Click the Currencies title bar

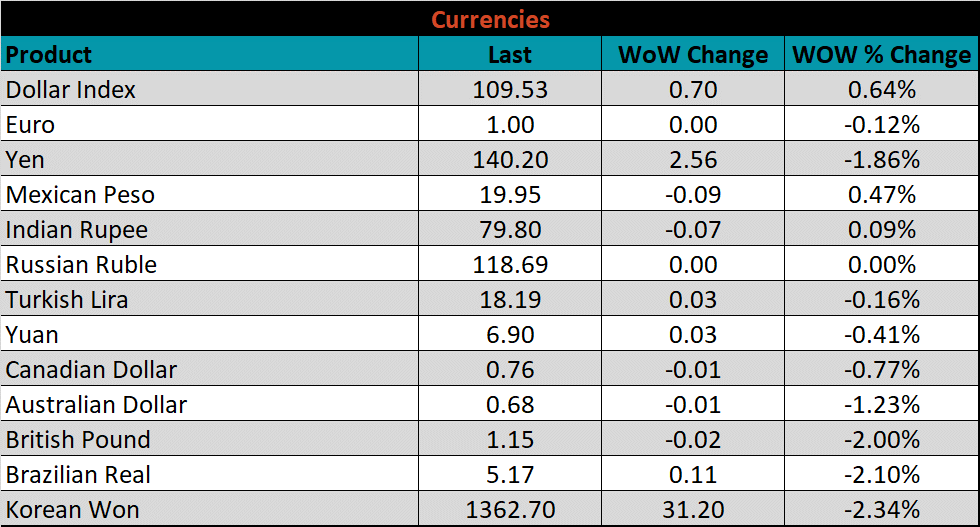click(x=490, y=19)
